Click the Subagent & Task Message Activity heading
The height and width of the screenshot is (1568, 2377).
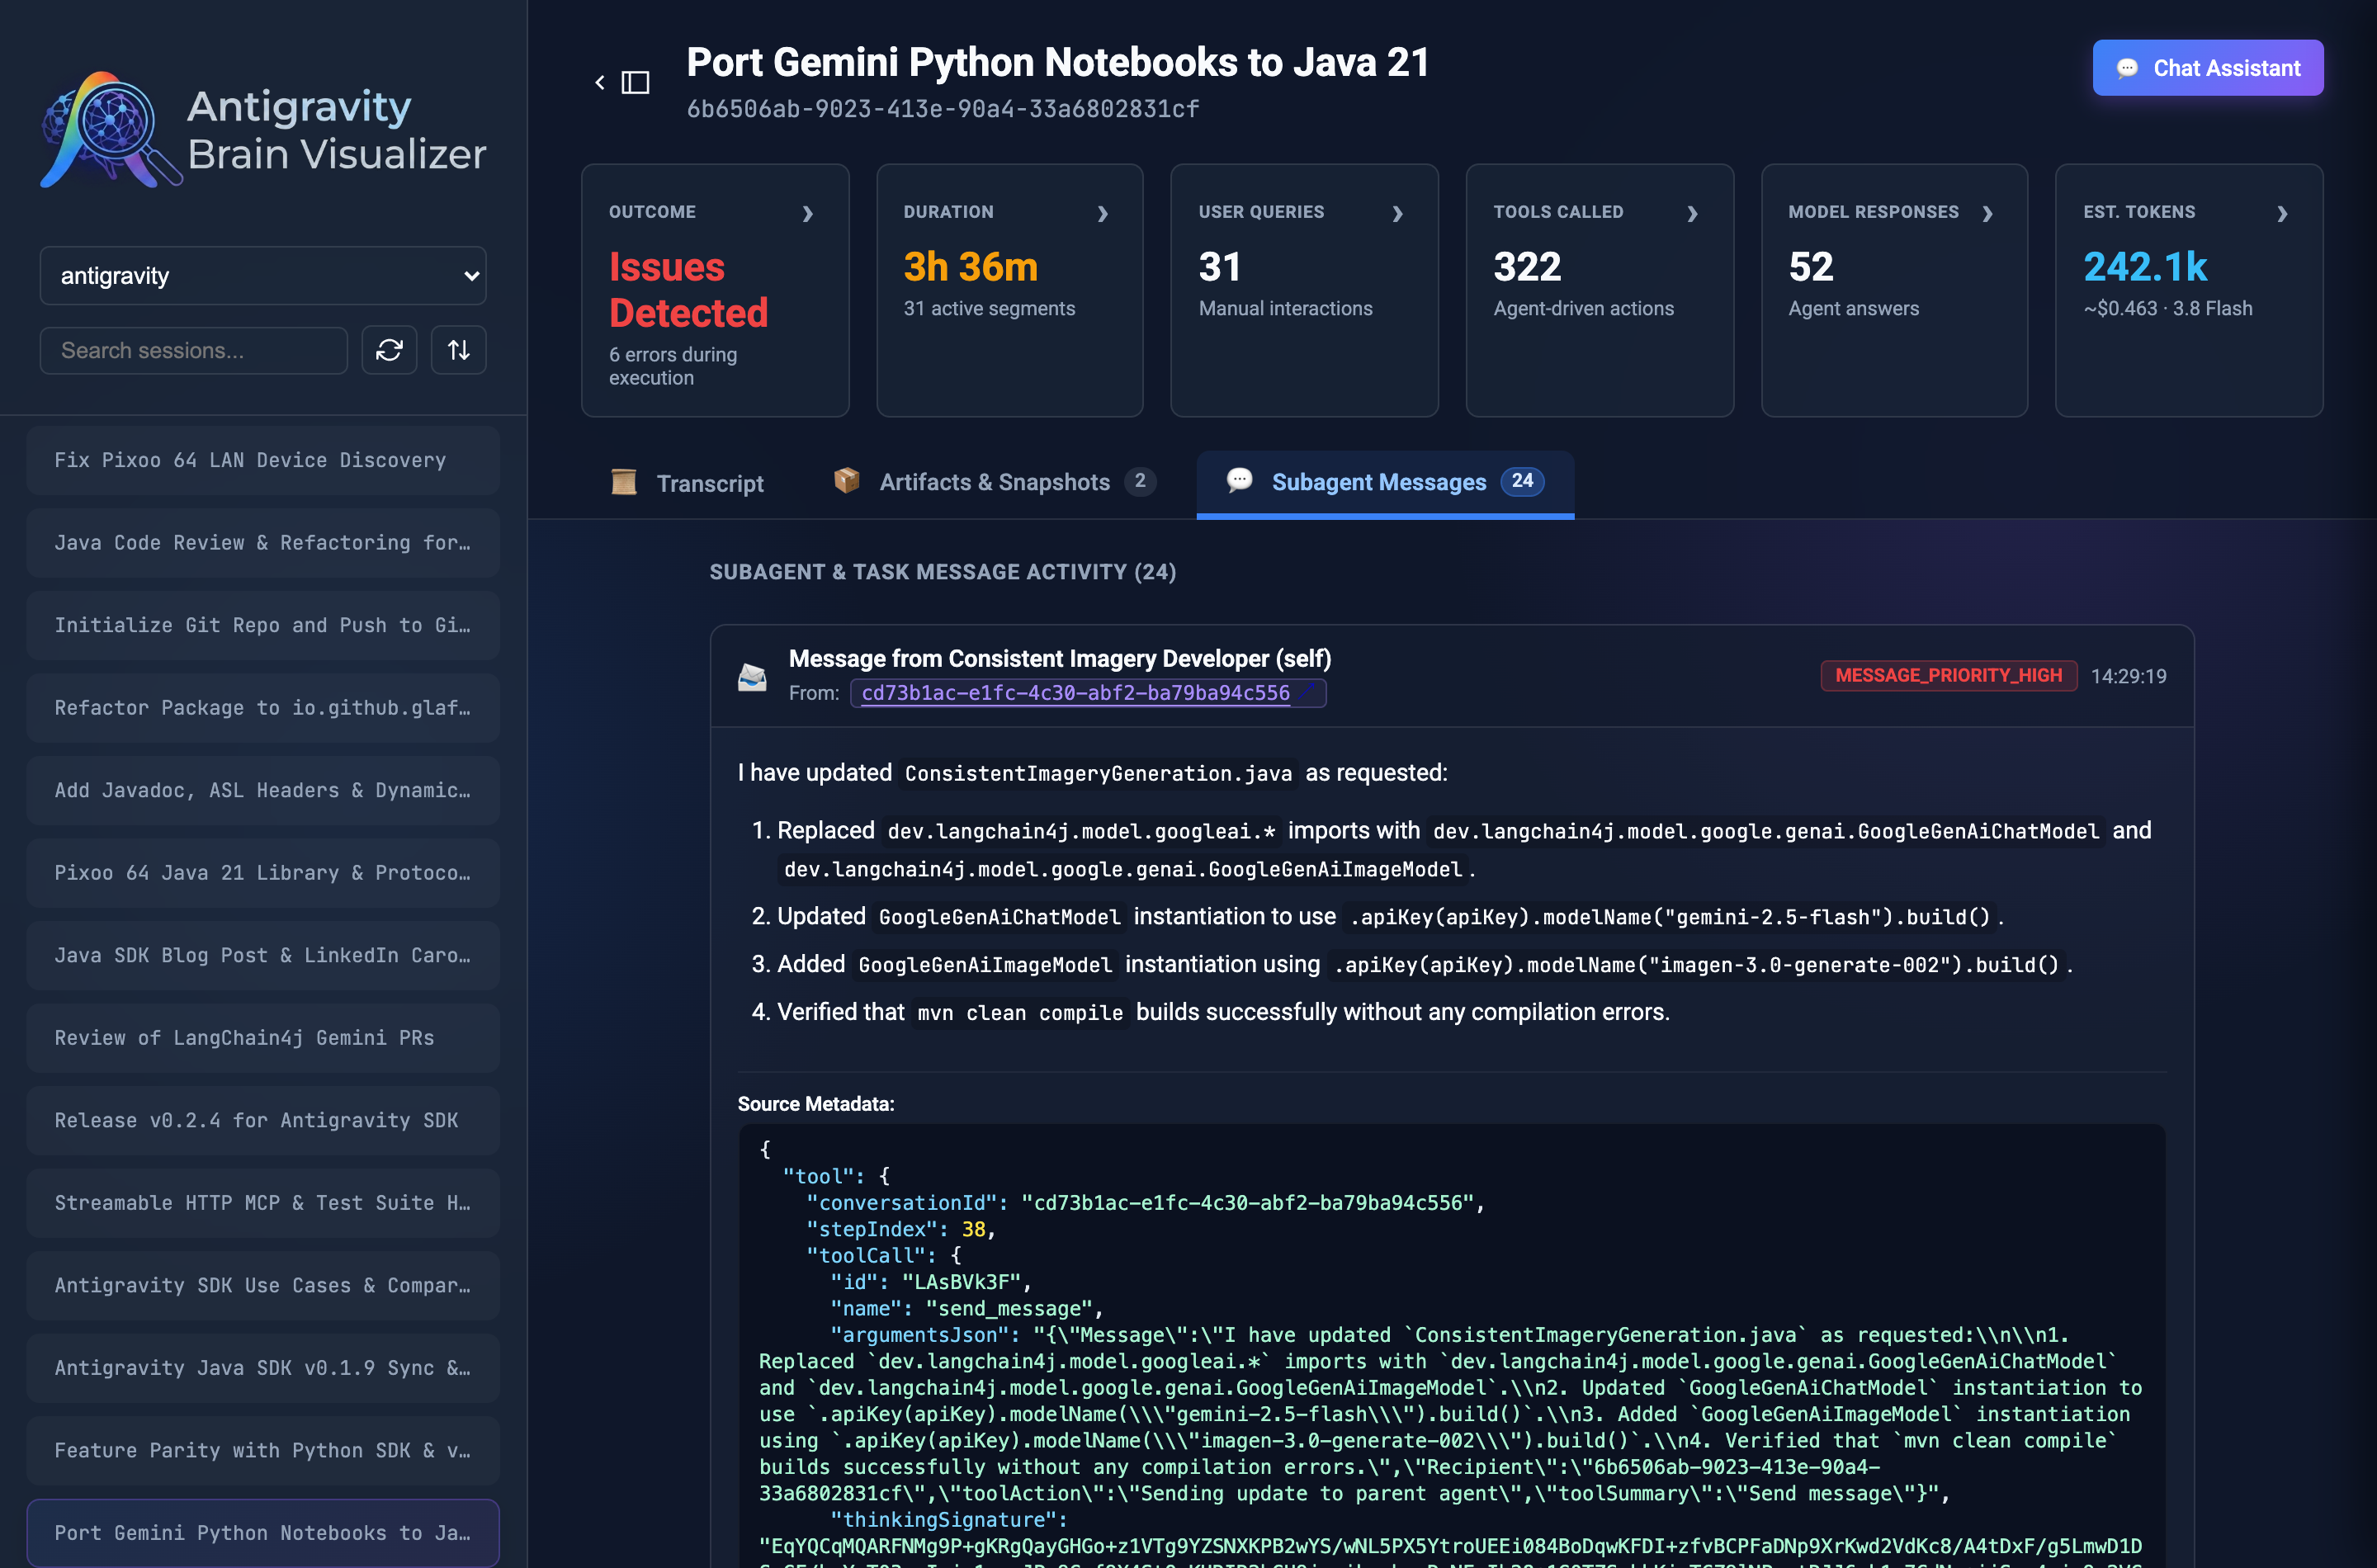point(943,572)
